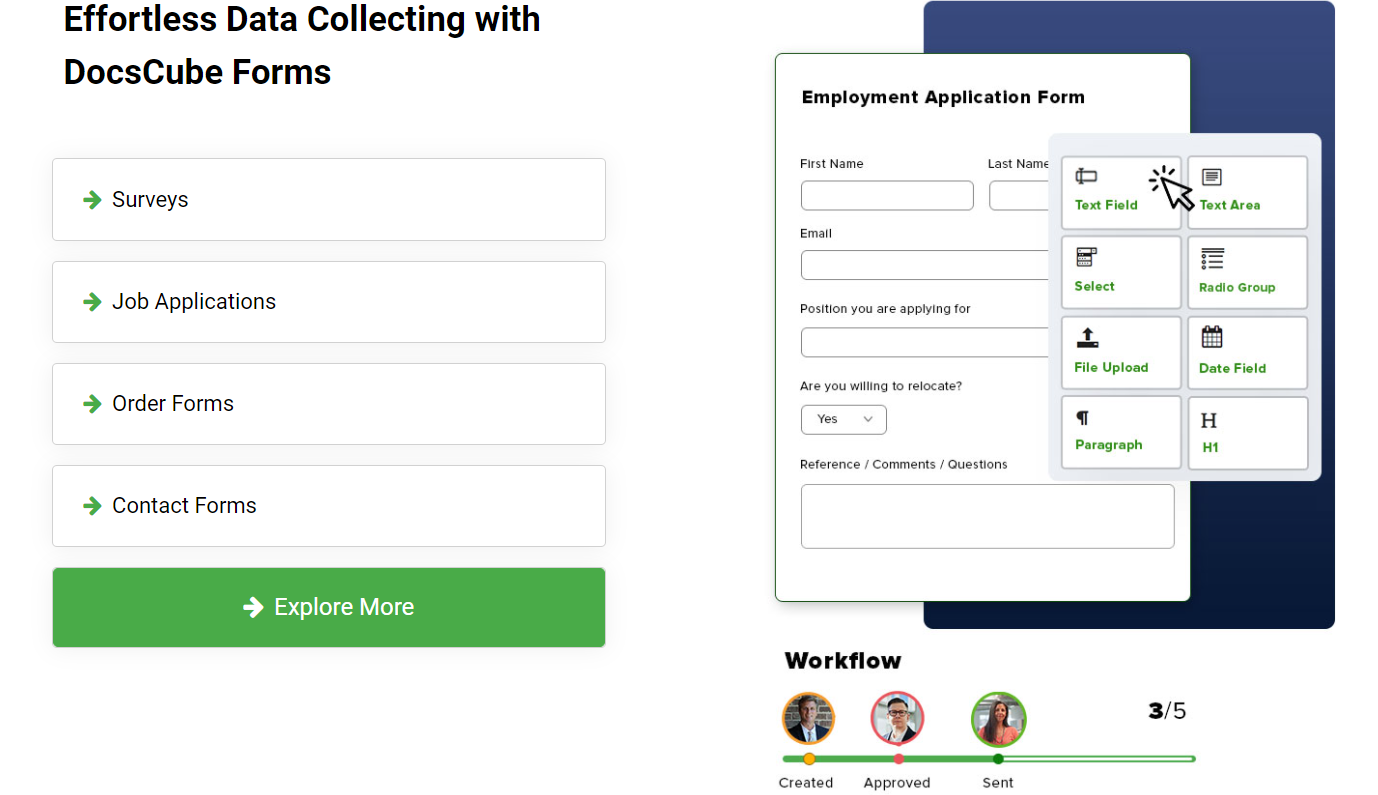Open the Contact Forms item
1378x795 pixels.
point(328,506)
